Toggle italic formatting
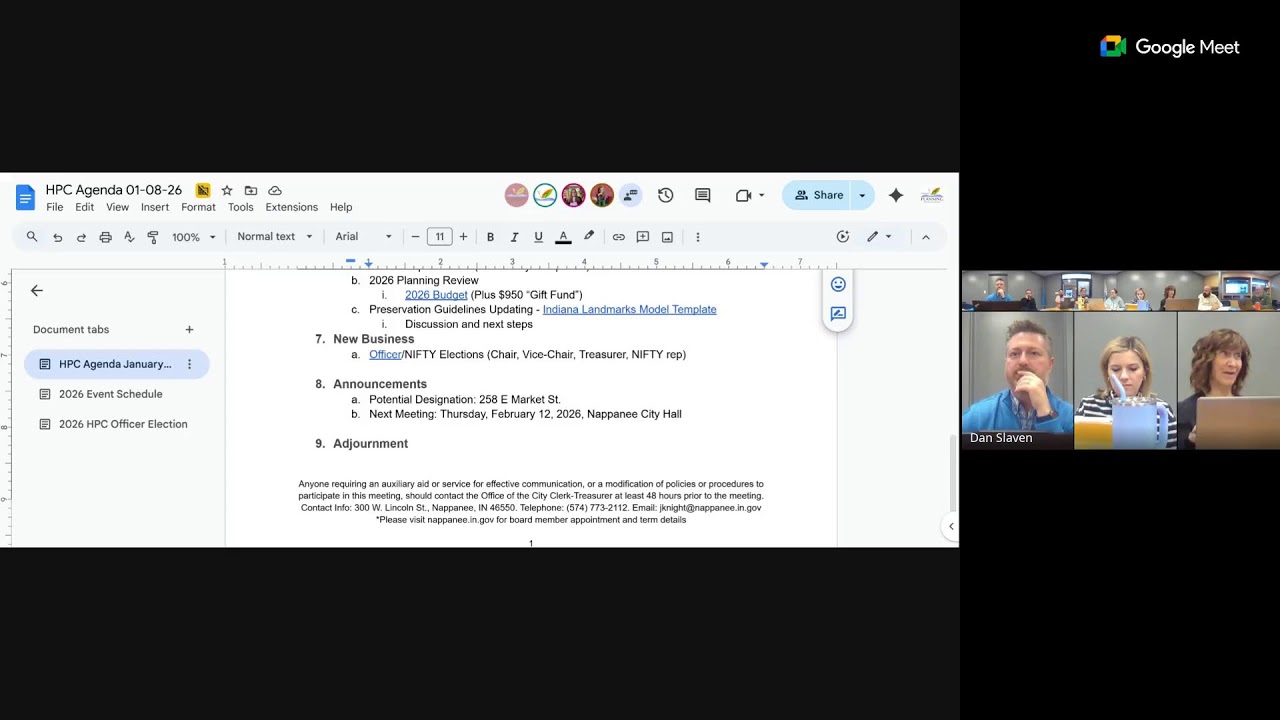1280x720 pixels. (x=514, y=237)
